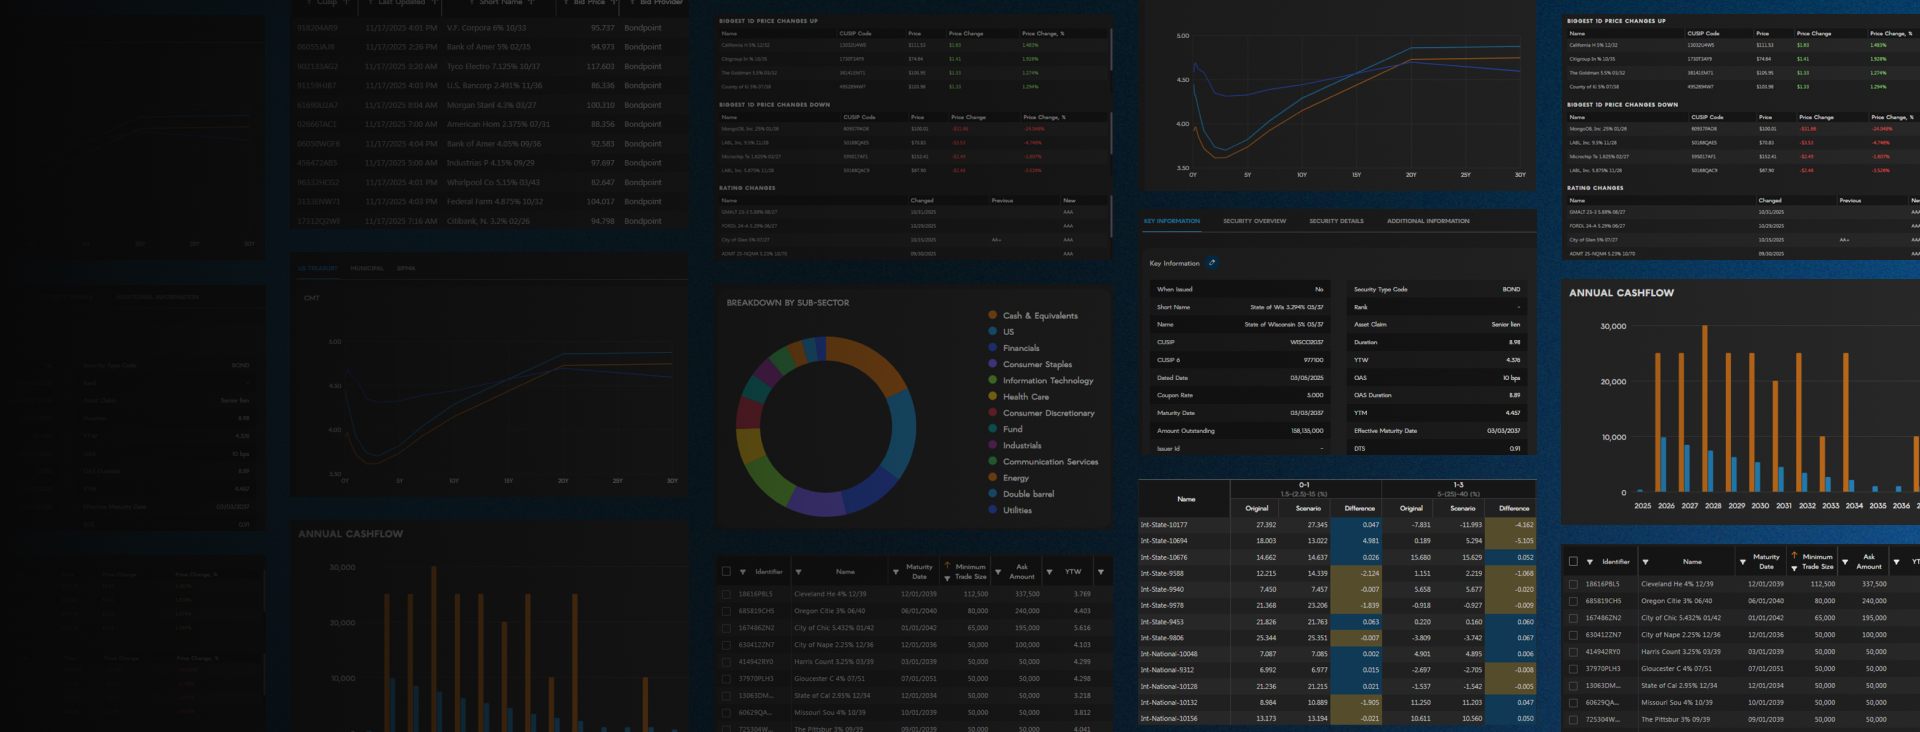Click orange sort arrow on Minimum Trade Size, brighter table
The width and height of the screenshot is (1920, 732).
[1794, 555]
